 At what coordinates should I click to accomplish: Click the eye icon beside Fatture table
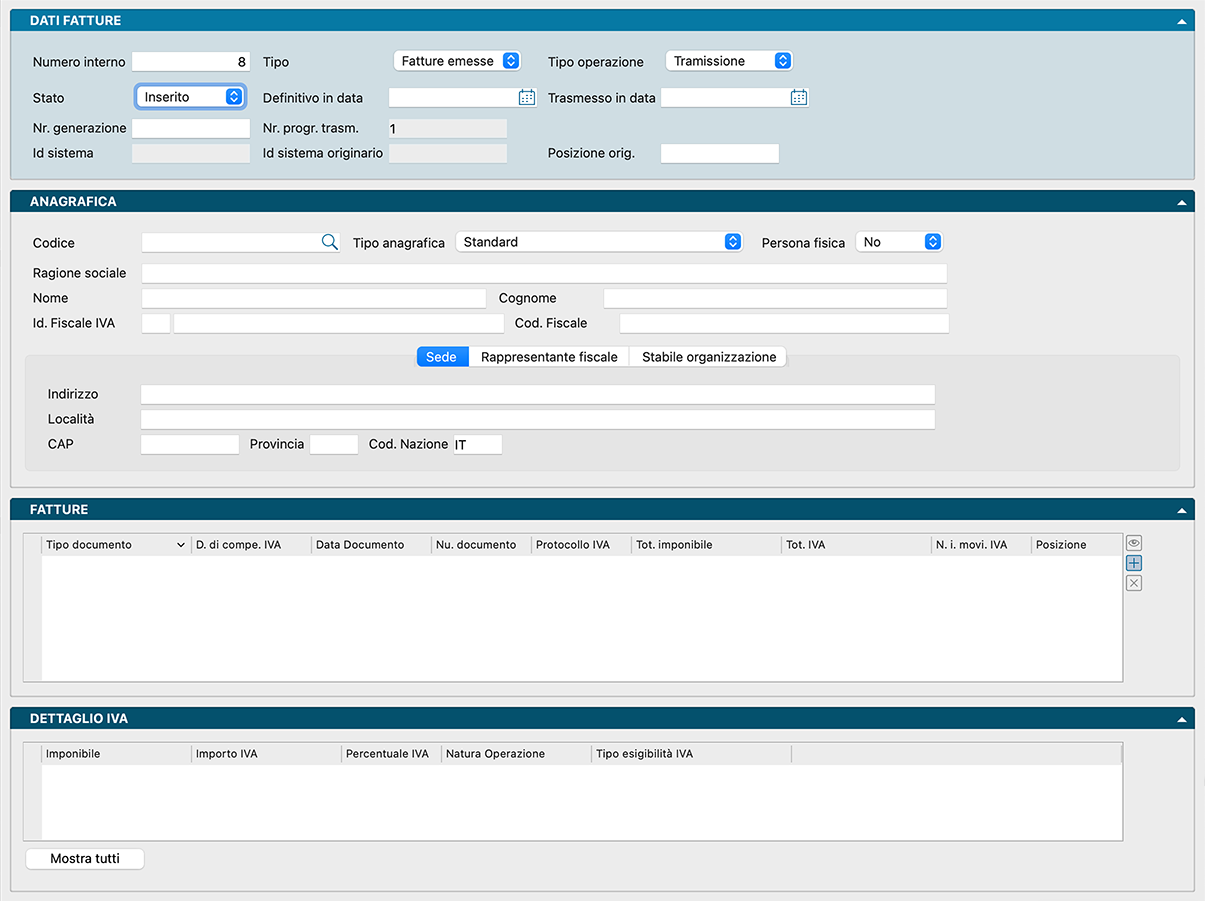point(1133,543)
